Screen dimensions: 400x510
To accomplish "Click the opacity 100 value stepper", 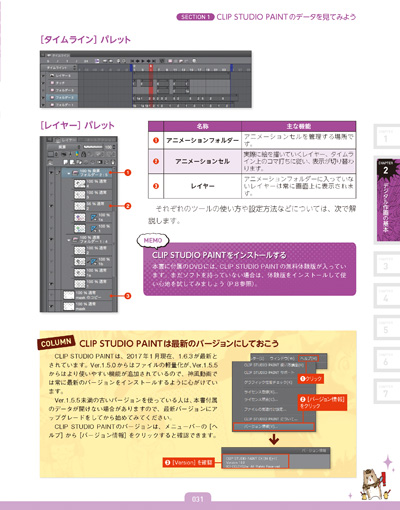I will [114, 147].
